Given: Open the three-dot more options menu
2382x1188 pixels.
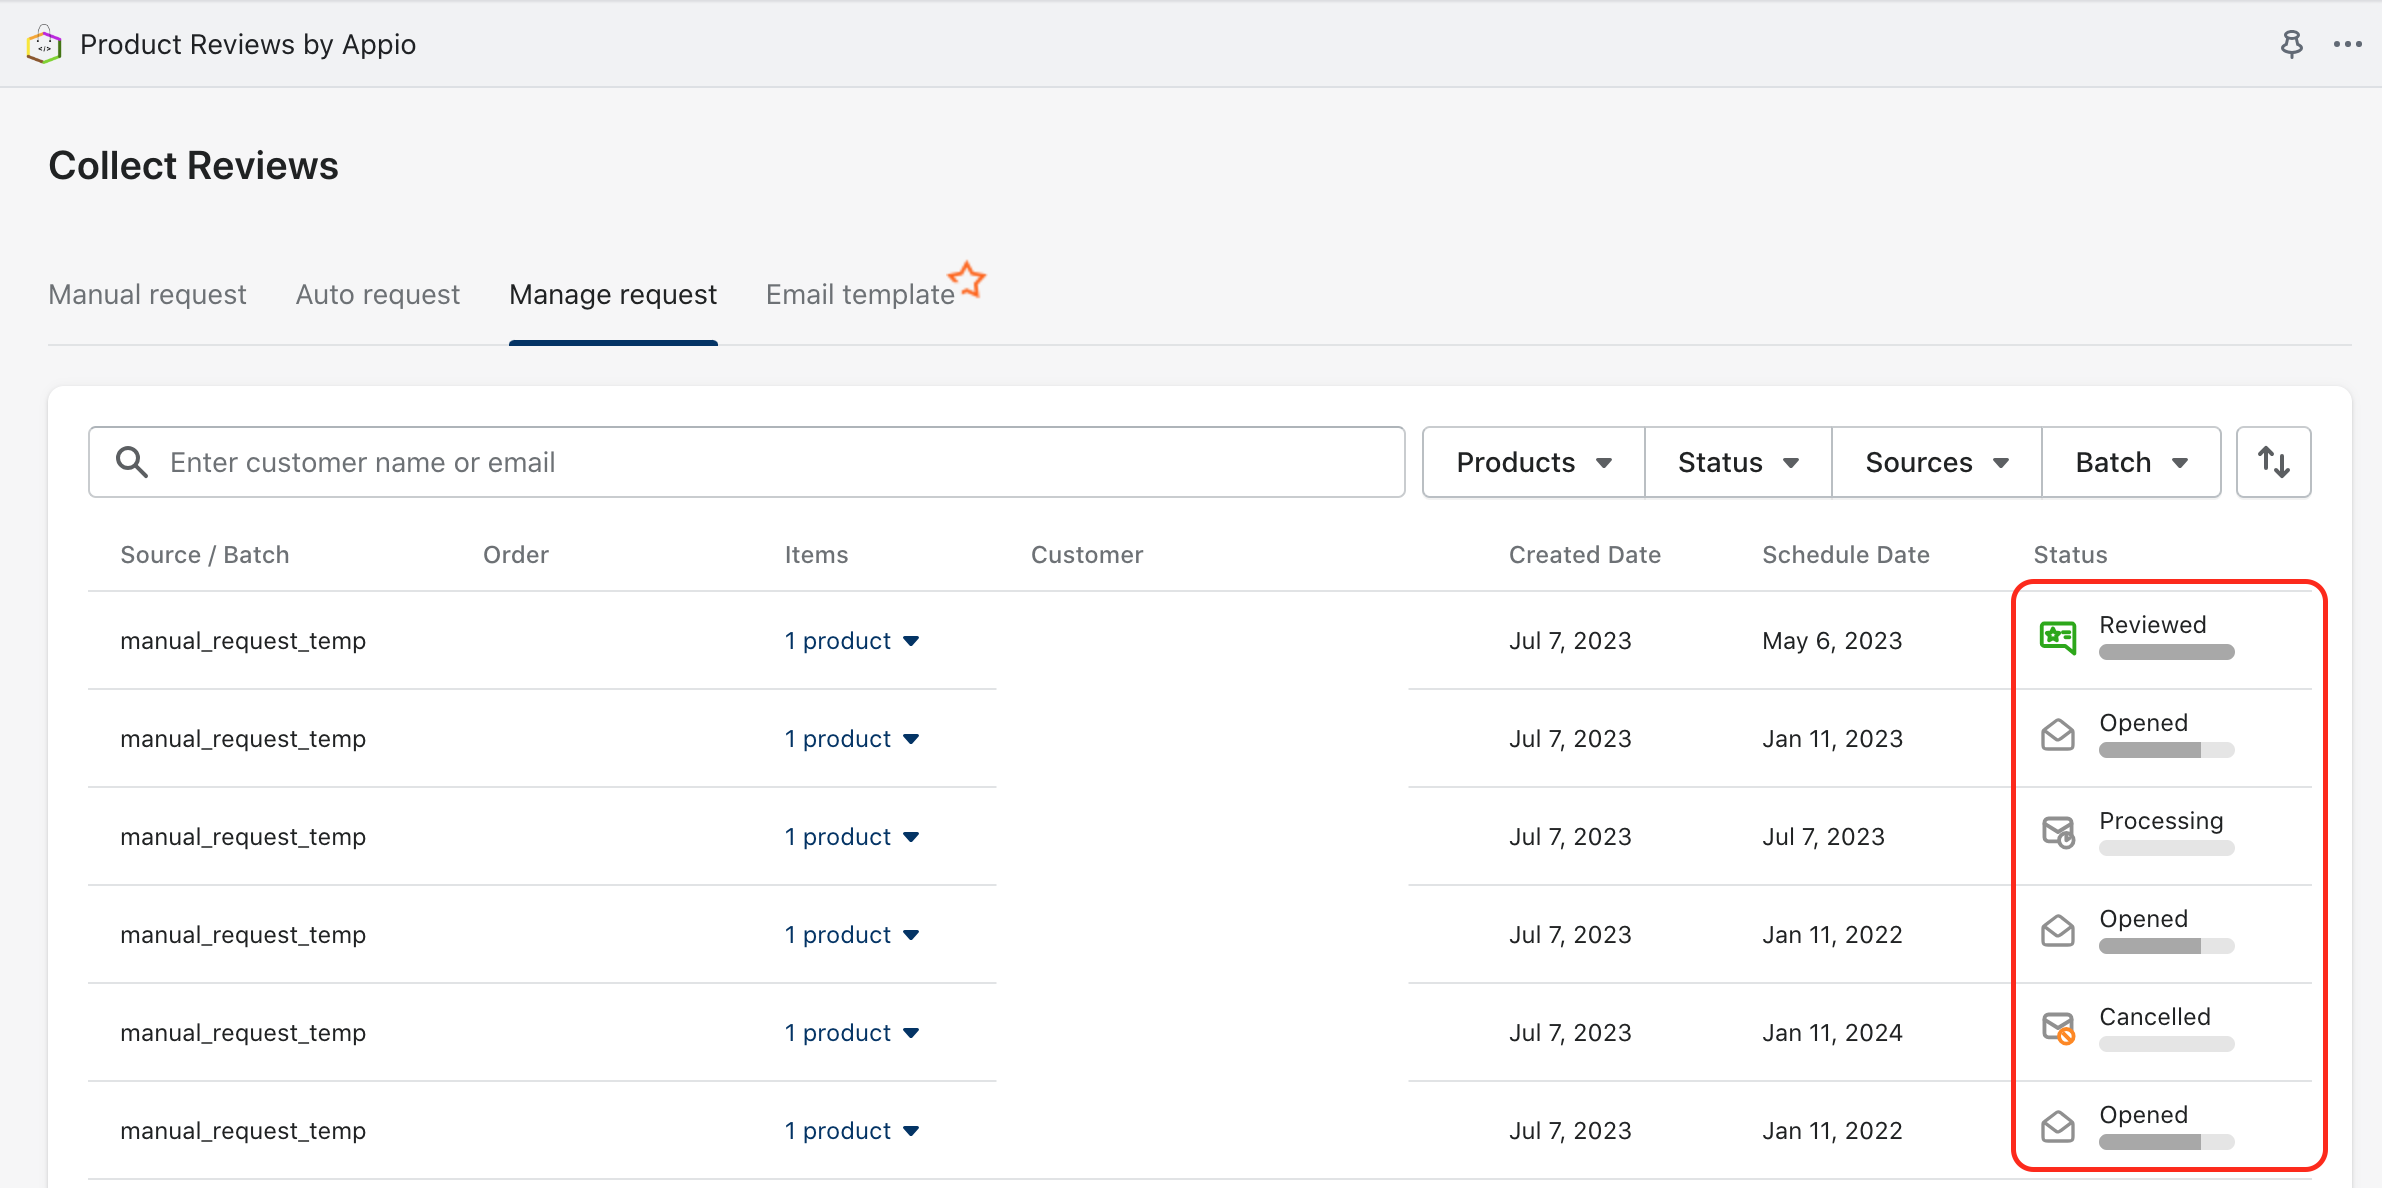Looking at the screenshot, I should (2347, 44).
